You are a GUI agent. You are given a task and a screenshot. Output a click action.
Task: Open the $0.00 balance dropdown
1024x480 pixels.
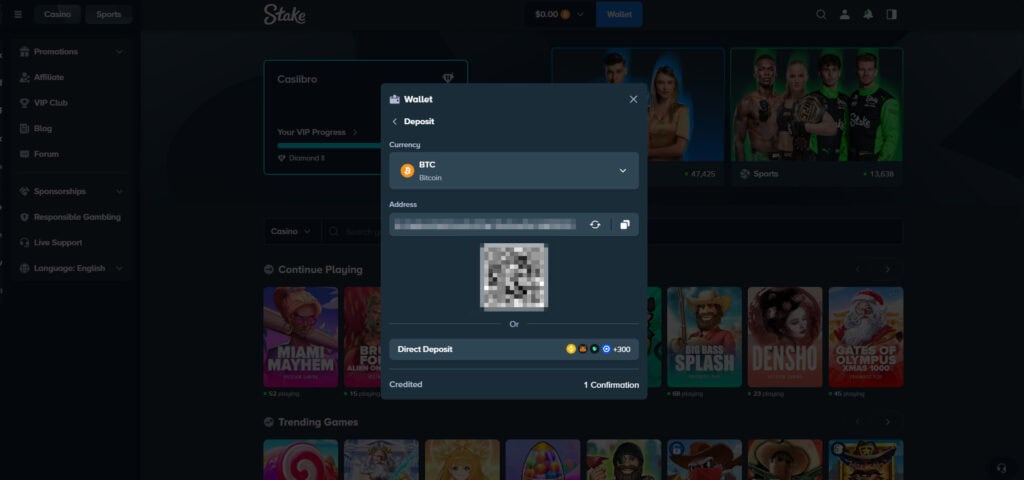(x=560, y=14)
